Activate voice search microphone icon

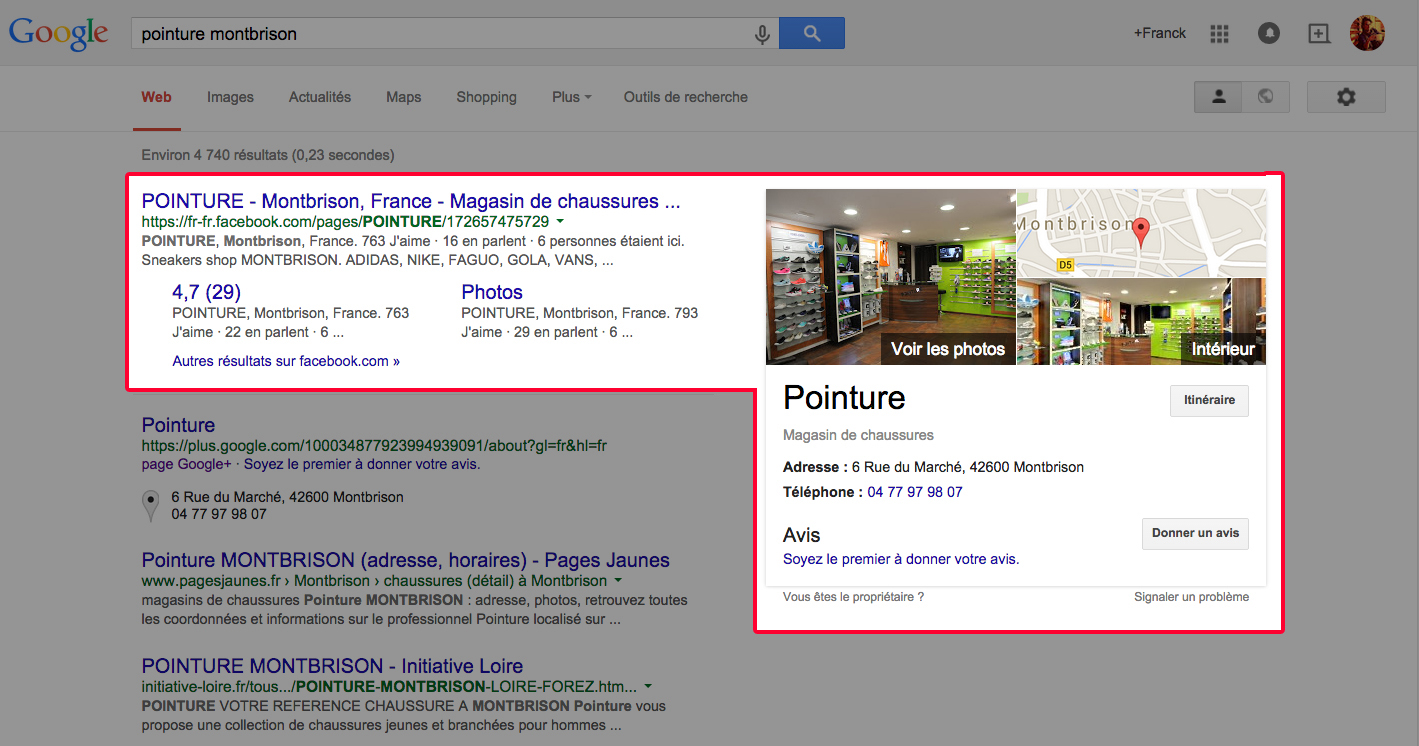[x=762, y=34]
